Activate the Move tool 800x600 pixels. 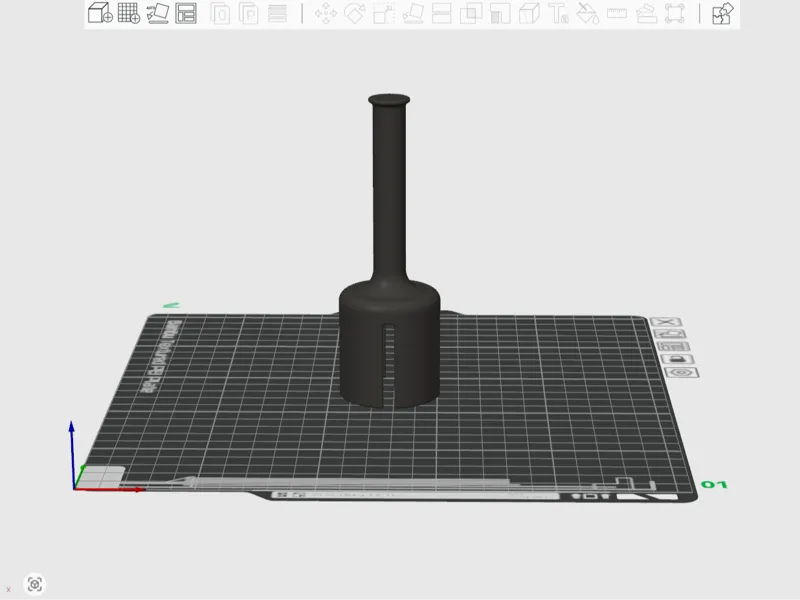(326, 14)
